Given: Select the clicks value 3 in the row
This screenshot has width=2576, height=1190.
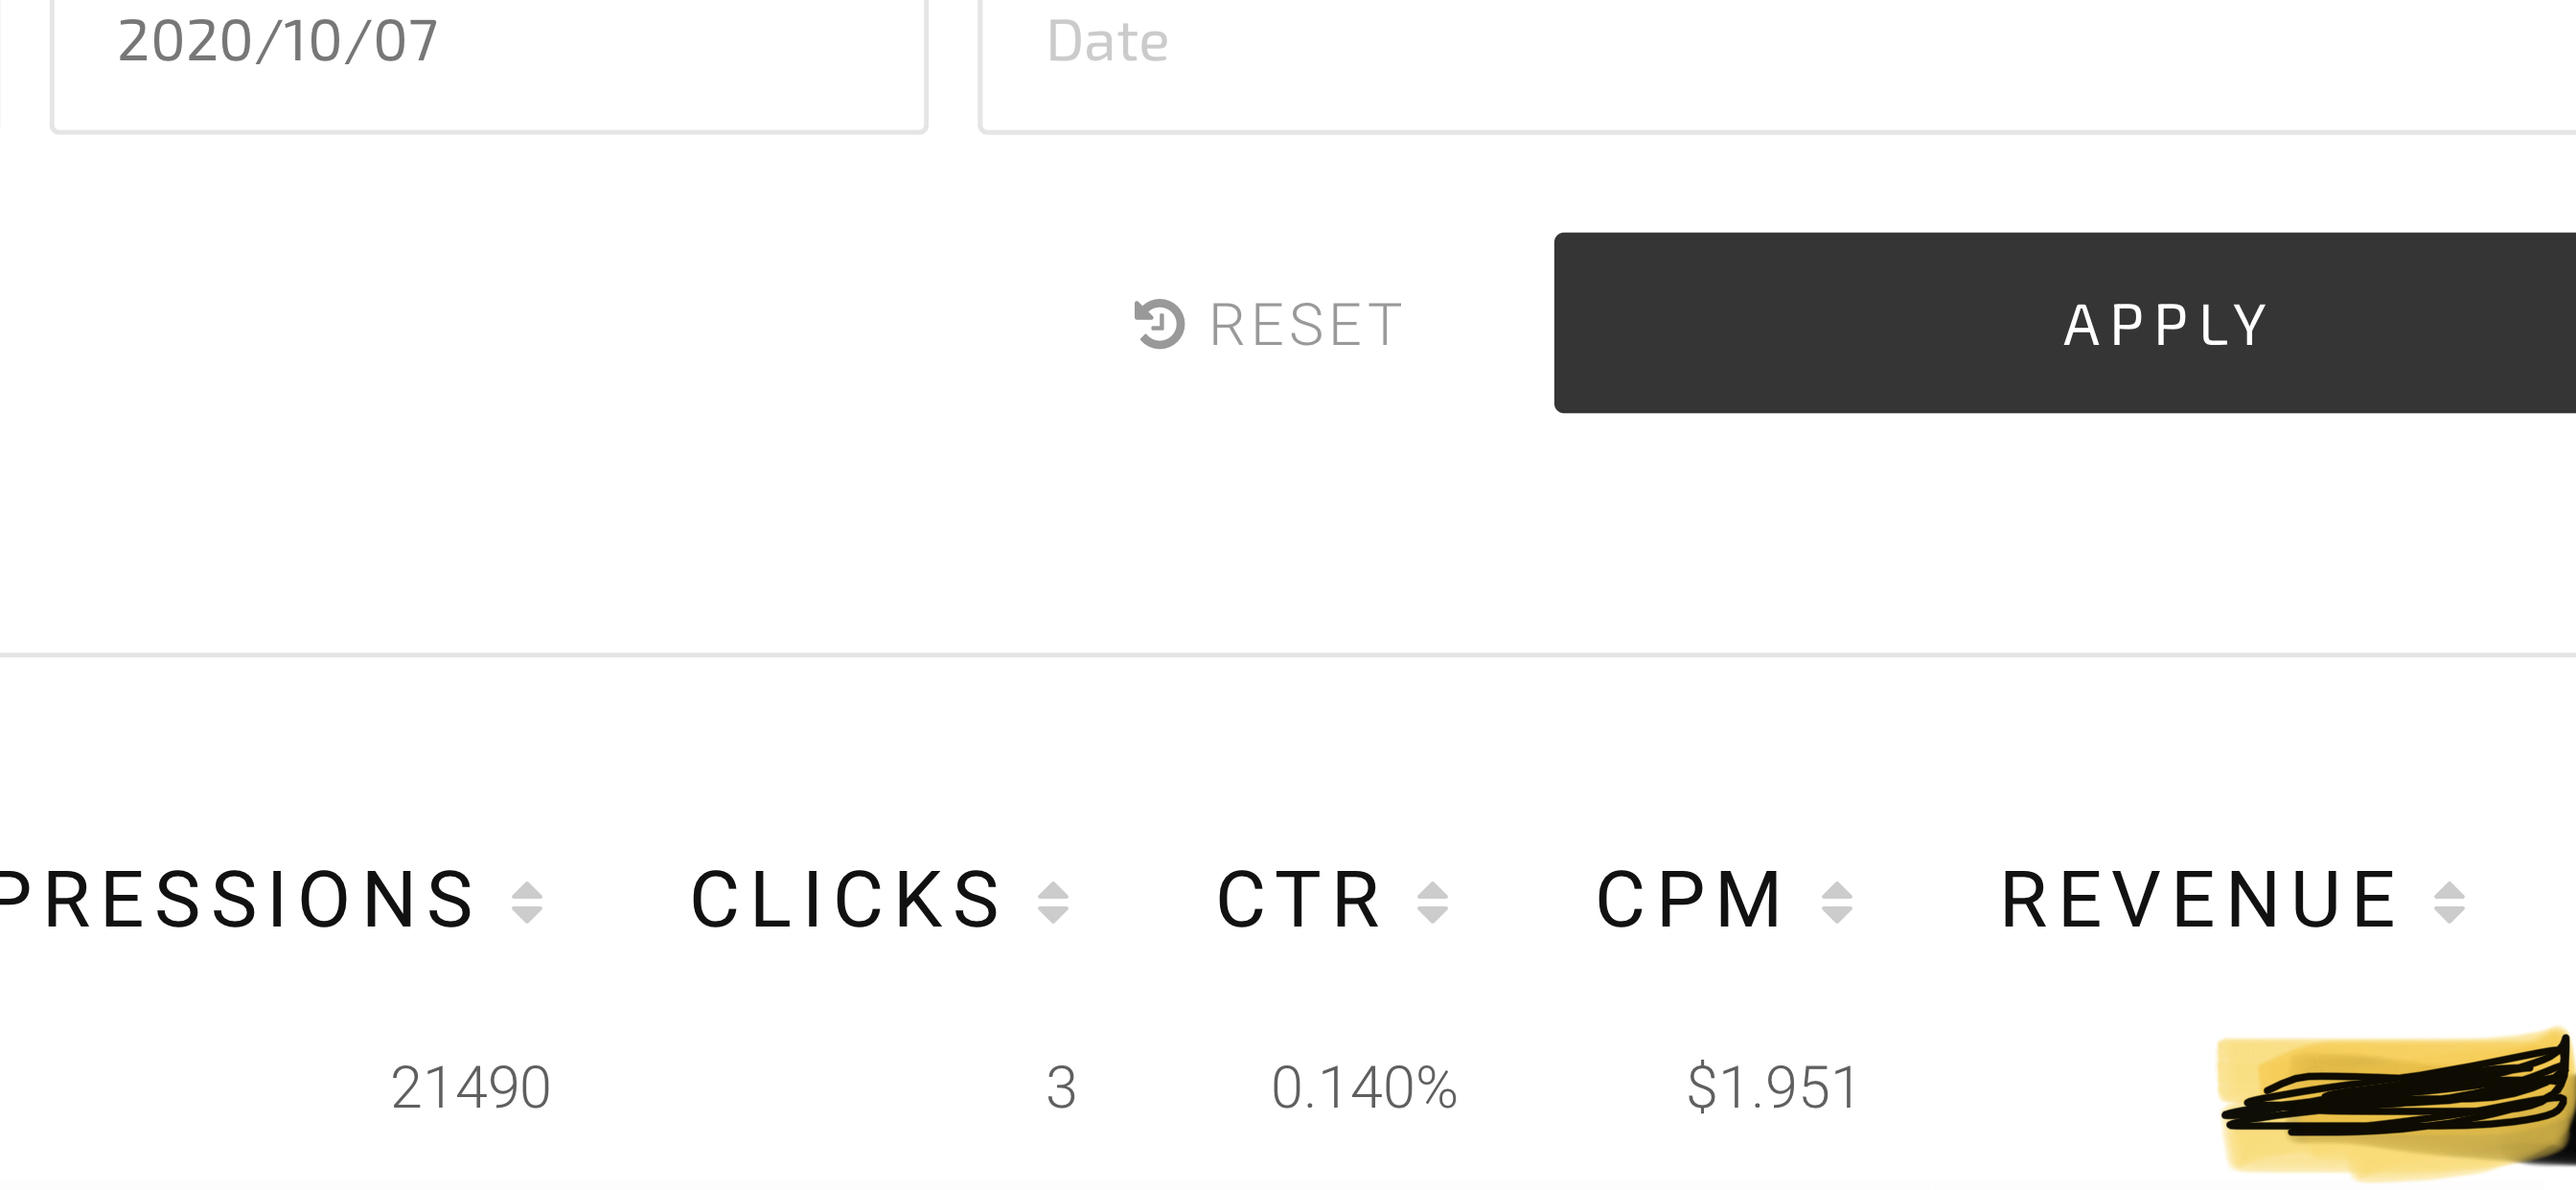Looking at the screenshot, I should [x=1061, y=1088].
